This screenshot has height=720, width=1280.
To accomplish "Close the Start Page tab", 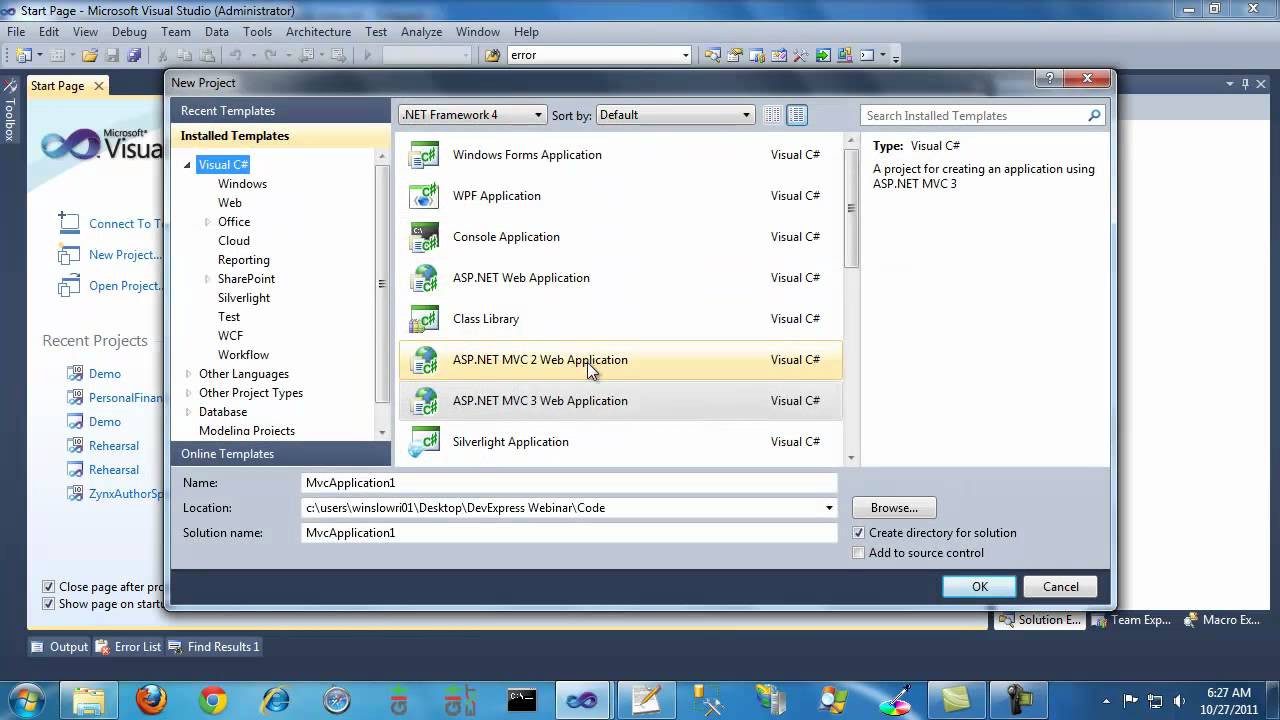I will click(99, 86).
